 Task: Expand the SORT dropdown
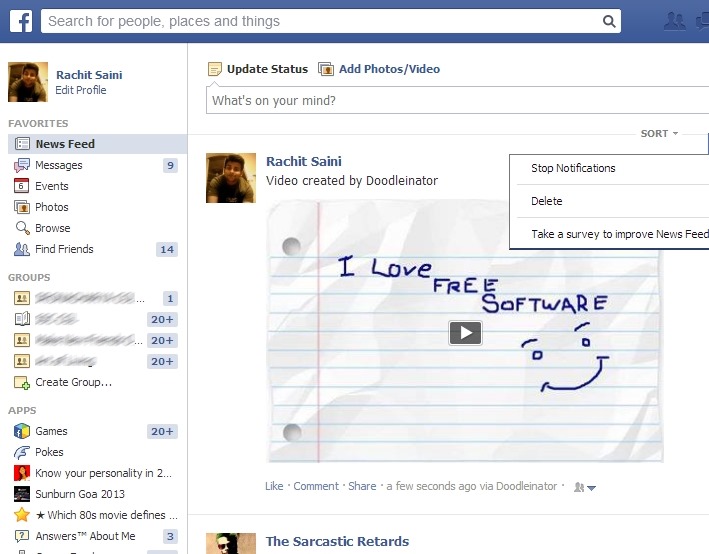click(659, 133)
